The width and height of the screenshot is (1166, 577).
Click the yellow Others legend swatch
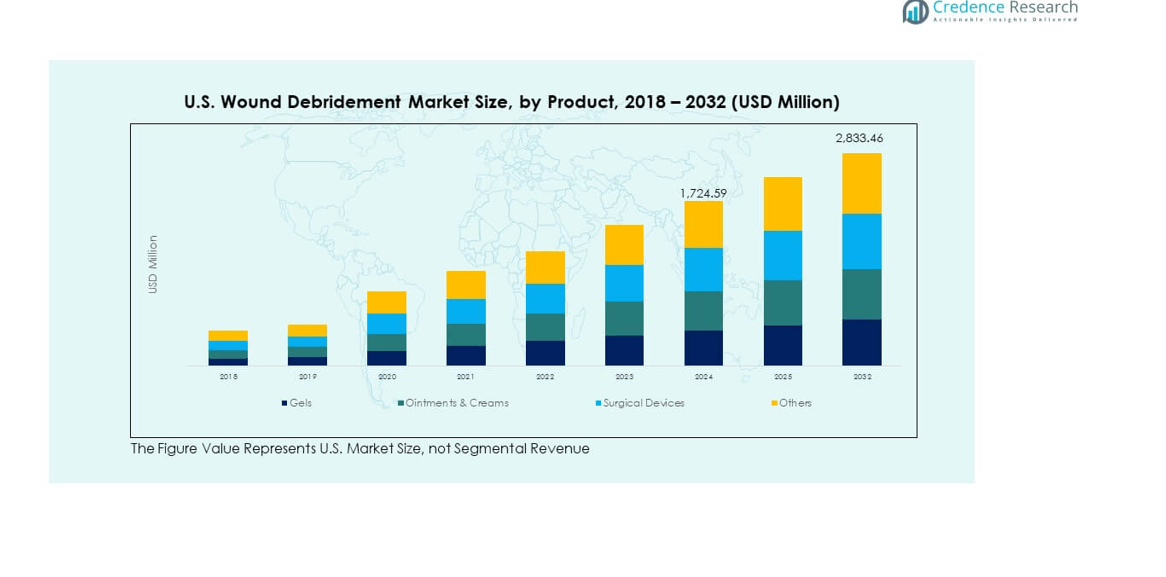coord(774,403)
